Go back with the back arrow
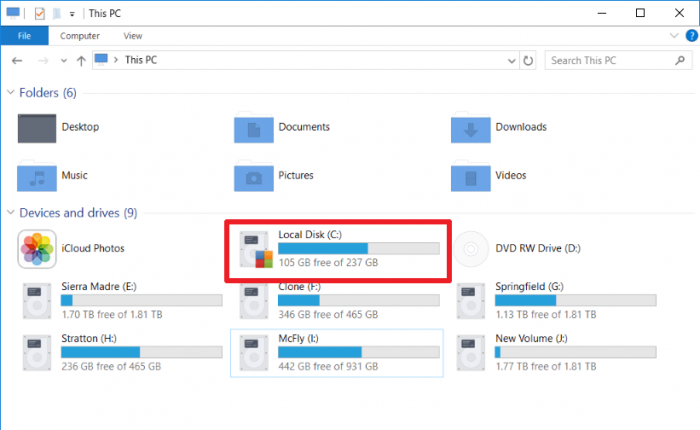 17,60
